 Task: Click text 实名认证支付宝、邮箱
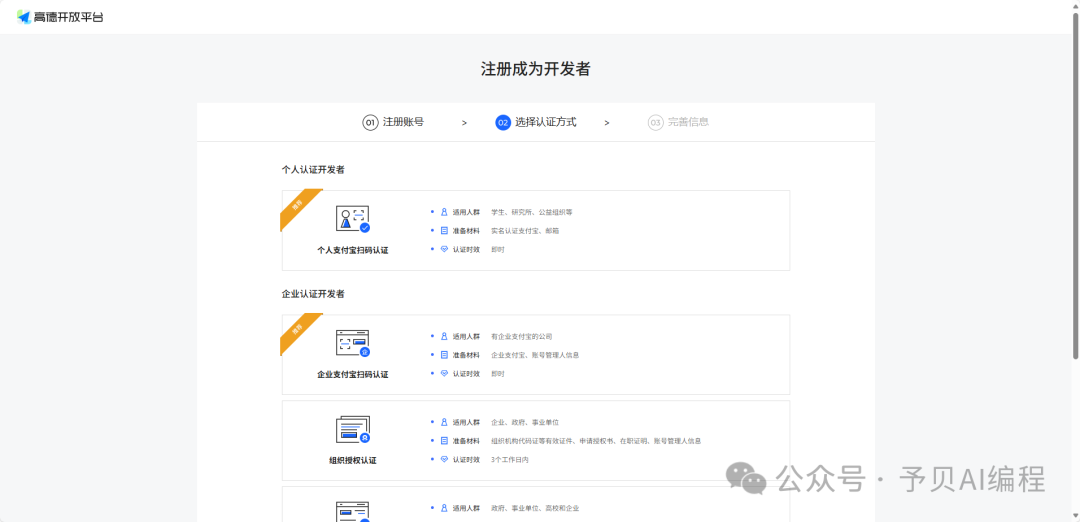coord(525,231)
